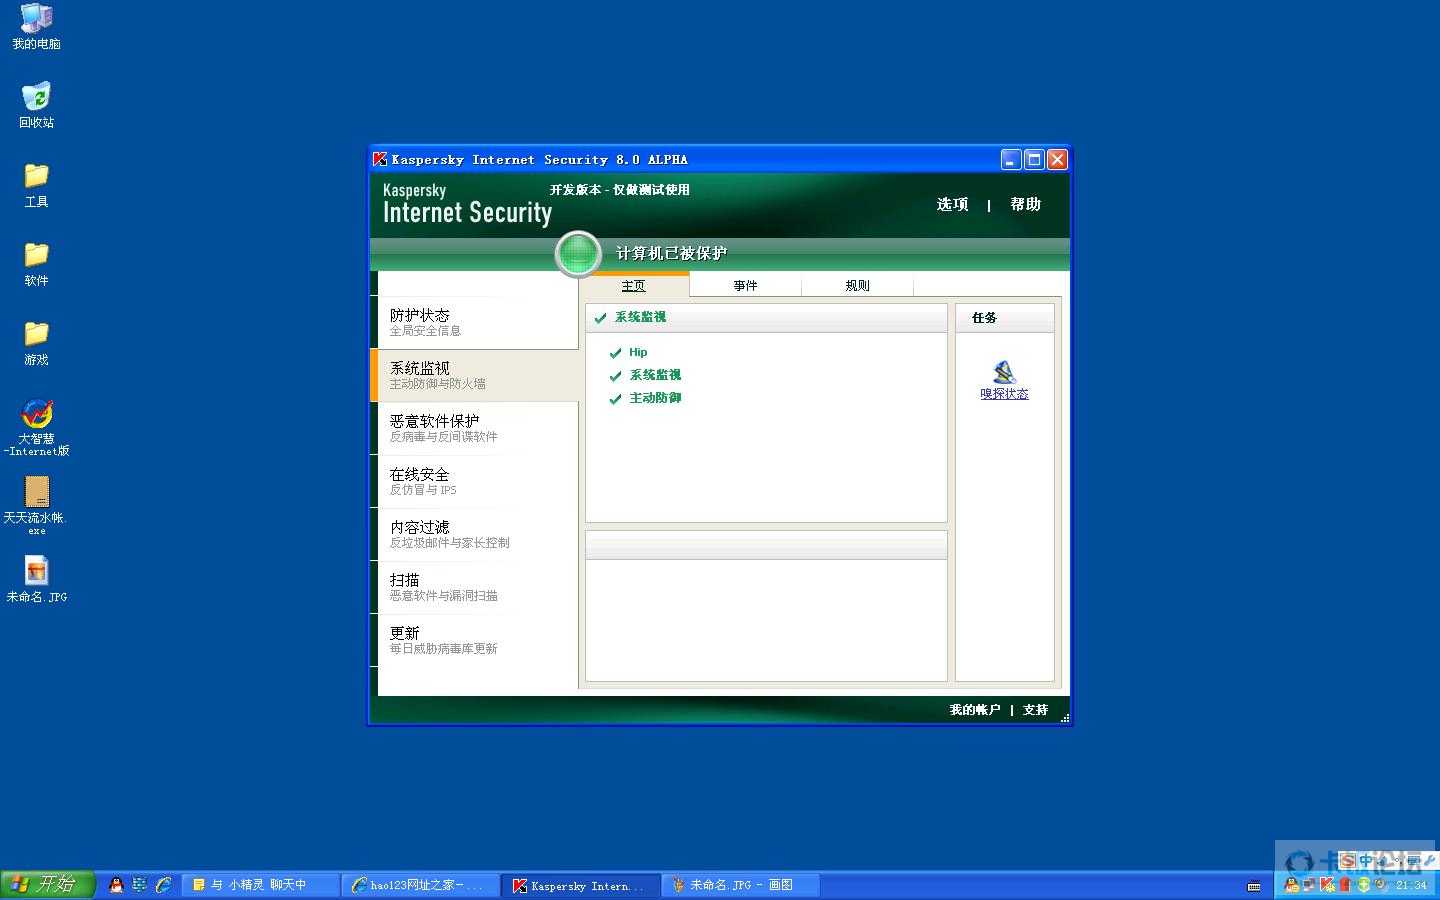The width and height of the screenshot is (1440, 900).
Task: Select 未命名.JPG file on desktop
Action: (x=37, y=580)
